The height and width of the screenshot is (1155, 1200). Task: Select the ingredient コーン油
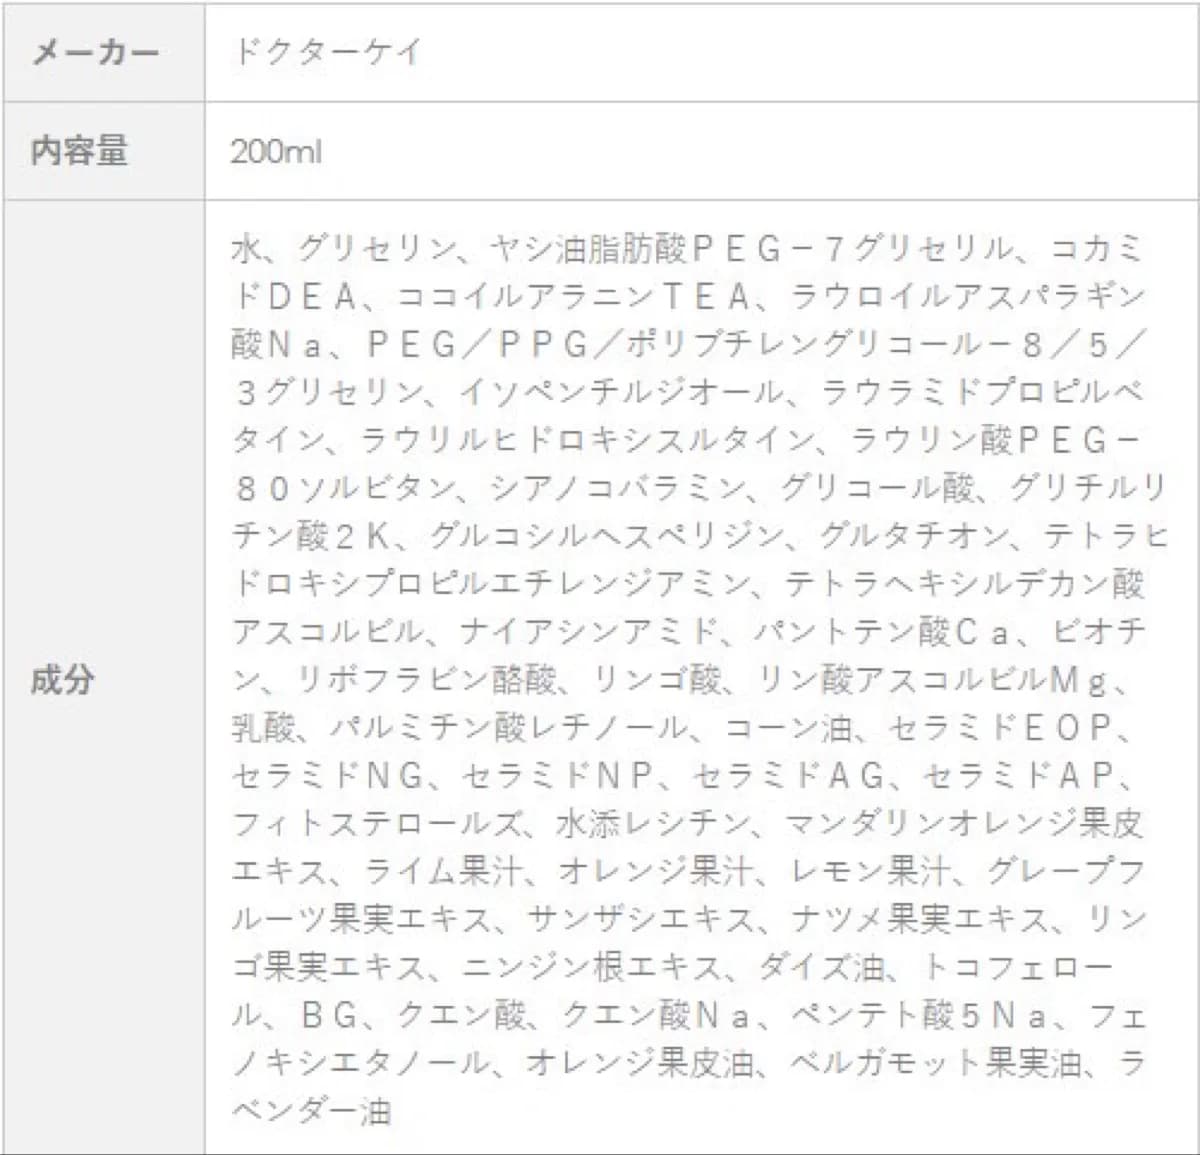point(787,728)
